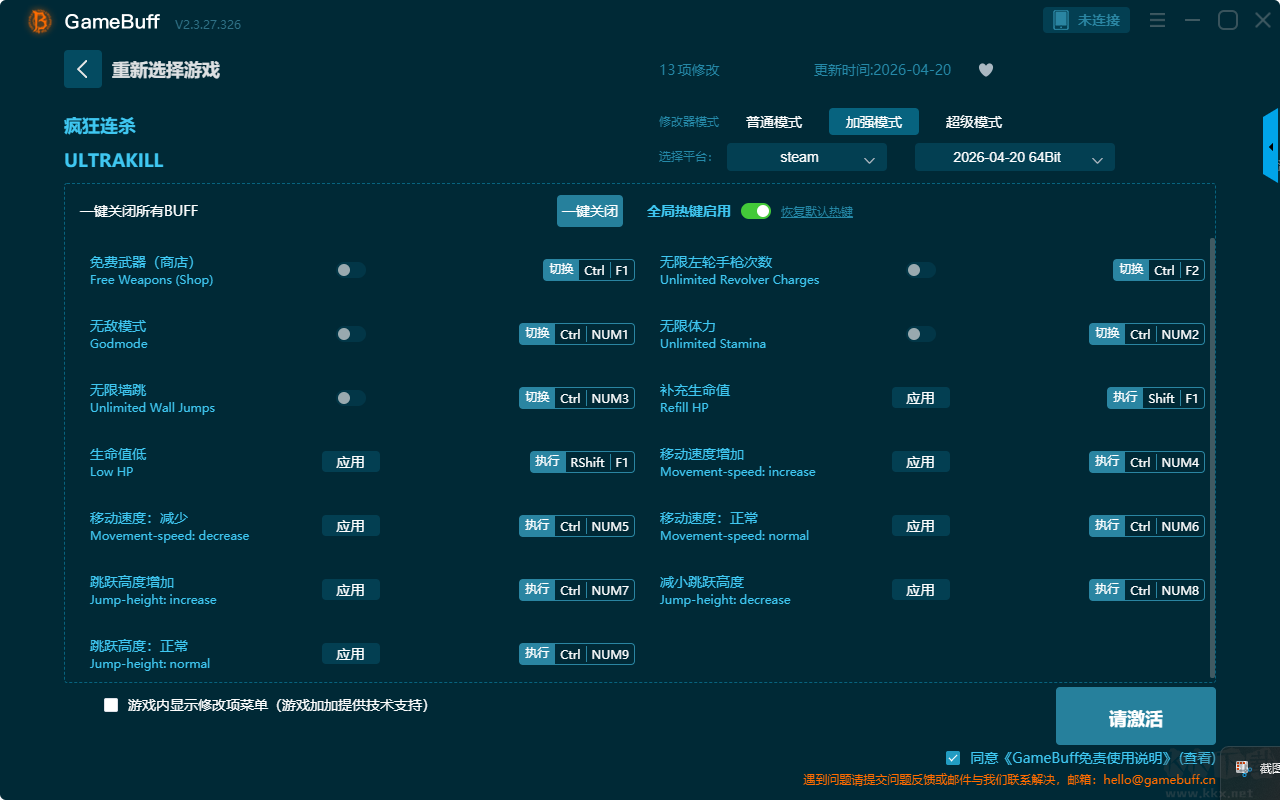Enable Unlimited Stamina switch

pyautogui.click(x=921, y=334)
